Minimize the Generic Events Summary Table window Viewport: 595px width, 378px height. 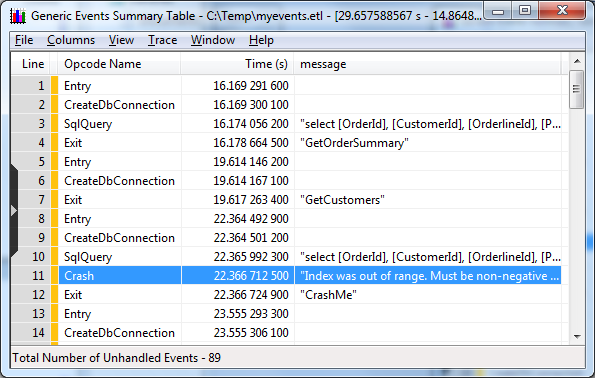click(x=498, y=11)
